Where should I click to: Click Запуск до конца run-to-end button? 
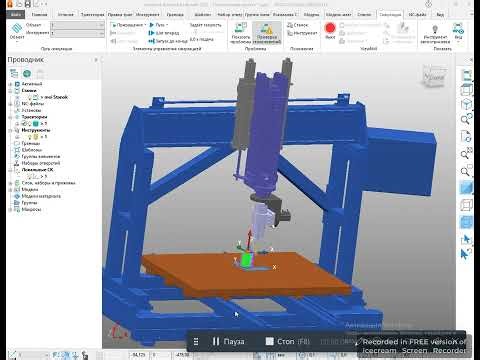(168, 41)
